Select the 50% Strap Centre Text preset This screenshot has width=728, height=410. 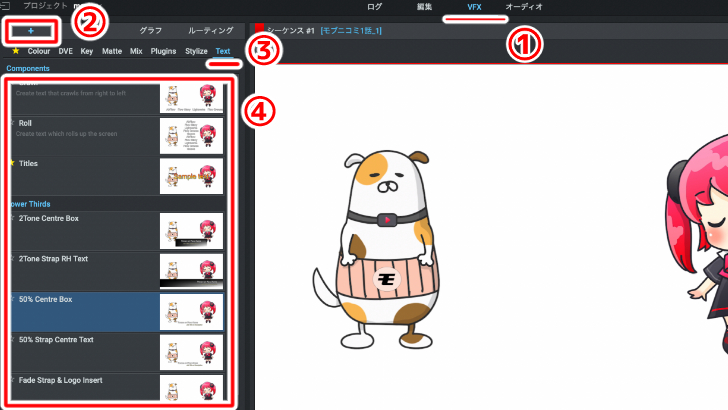click(118, 352)
